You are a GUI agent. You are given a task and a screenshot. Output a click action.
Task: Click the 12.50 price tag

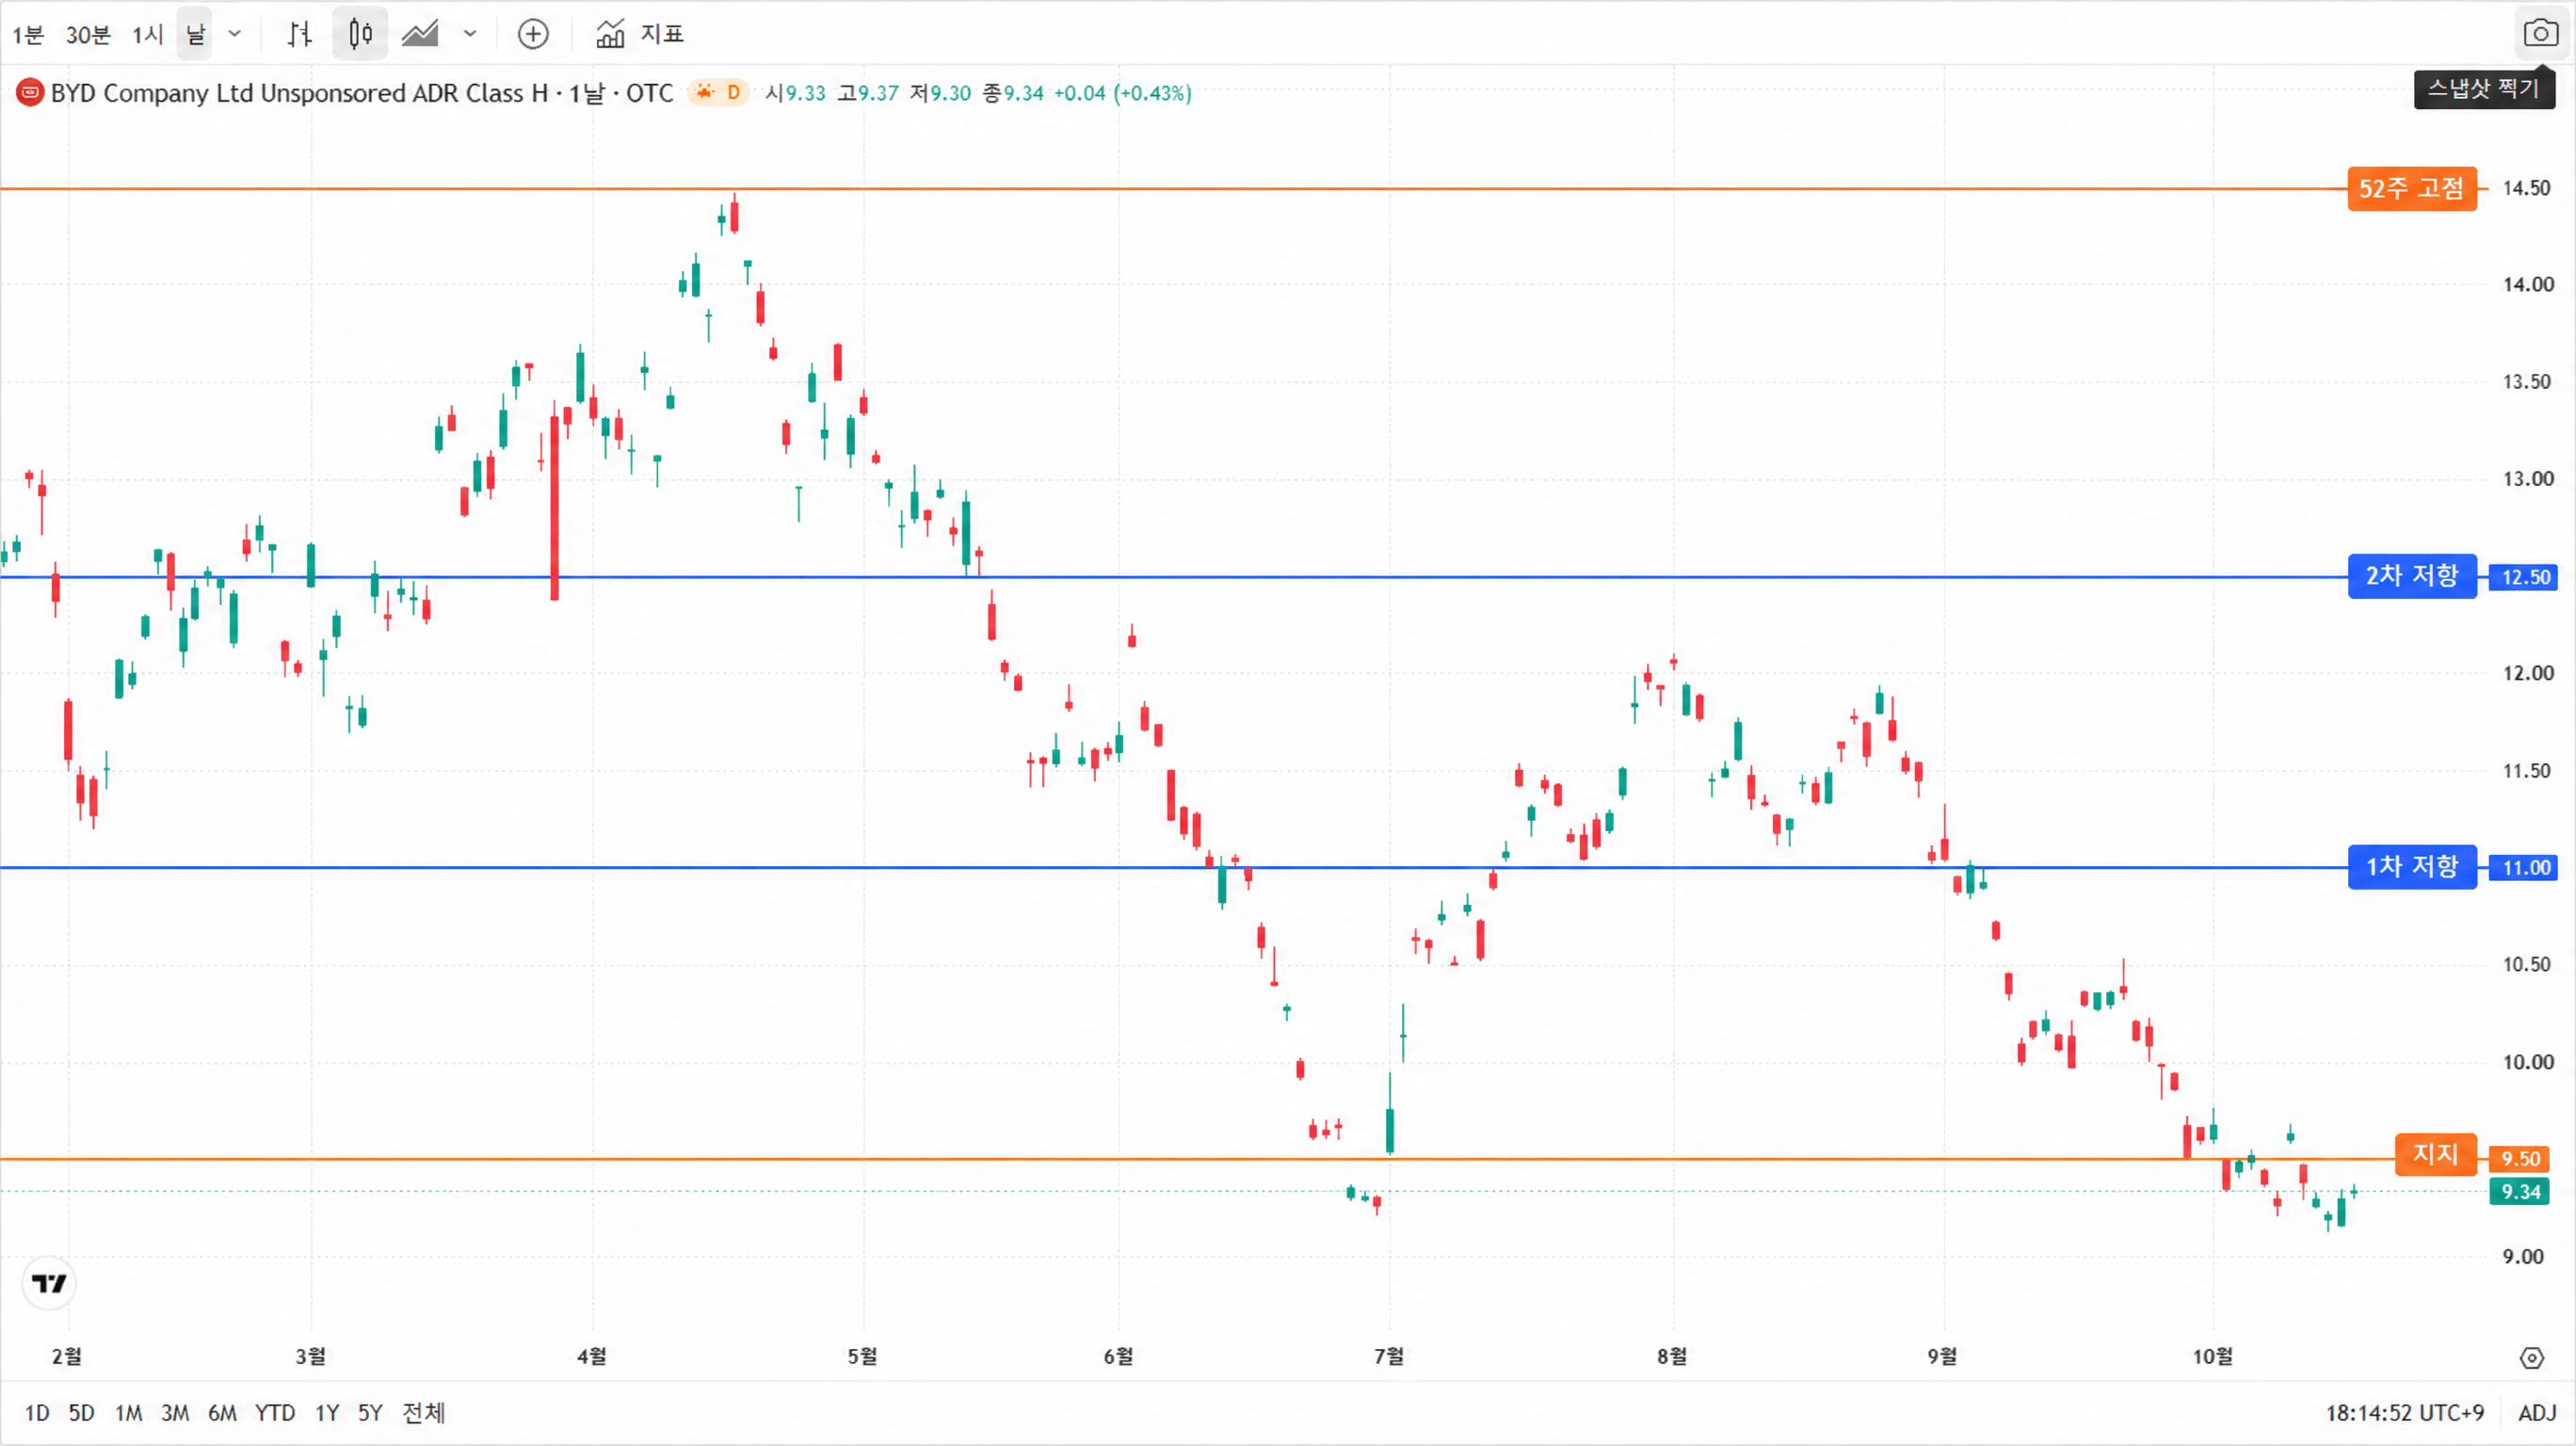[x=2525, y=577]
